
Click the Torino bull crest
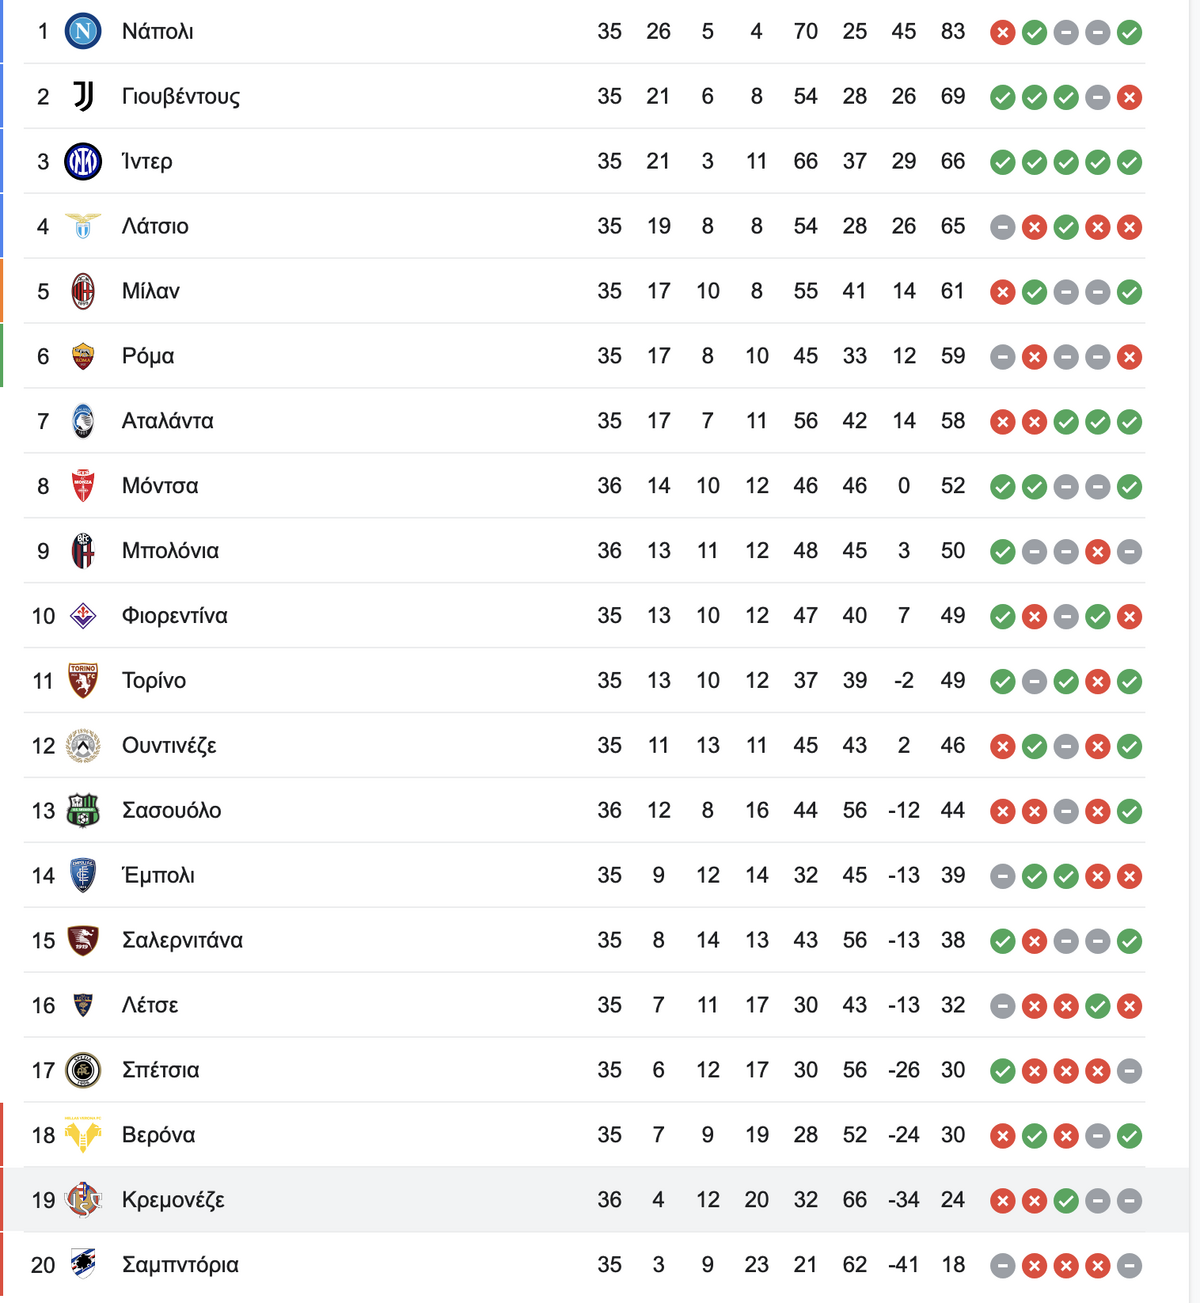[83, 680]
